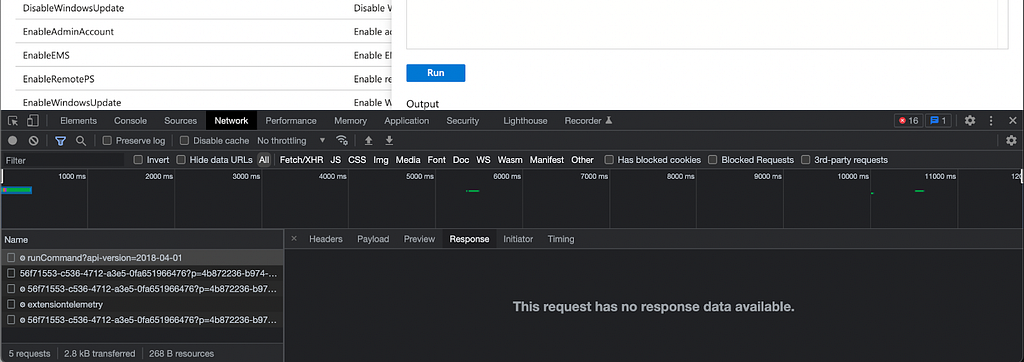Open DevTools settings gear

970,121
